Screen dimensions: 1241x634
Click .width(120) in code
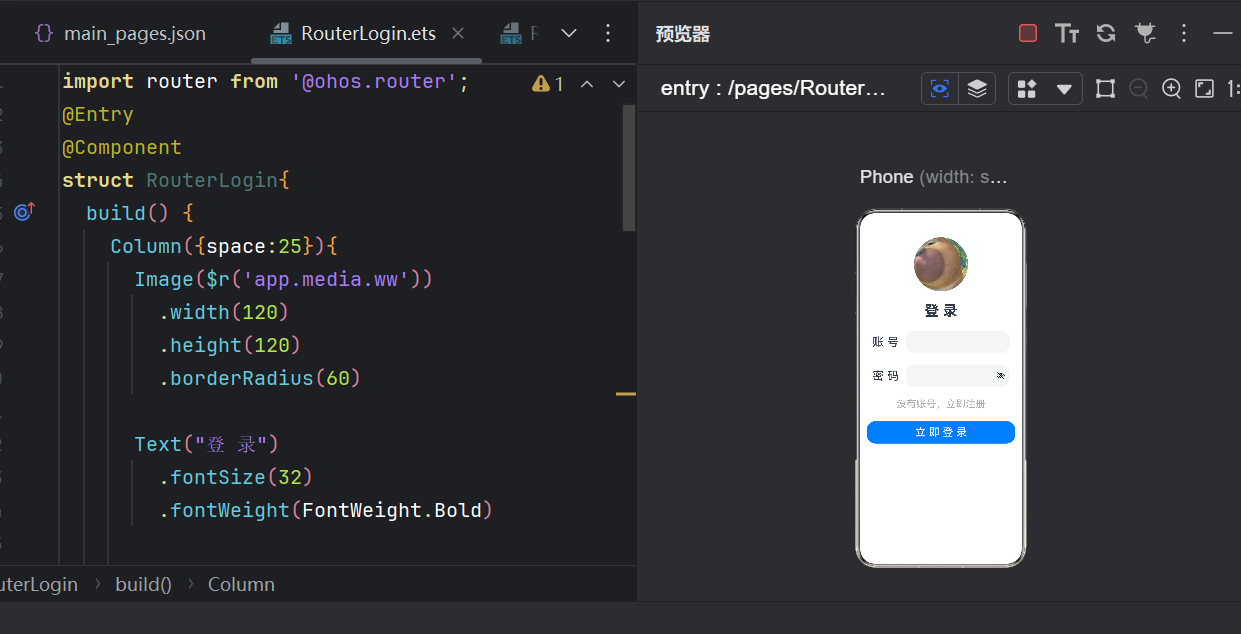coord(223,312)
